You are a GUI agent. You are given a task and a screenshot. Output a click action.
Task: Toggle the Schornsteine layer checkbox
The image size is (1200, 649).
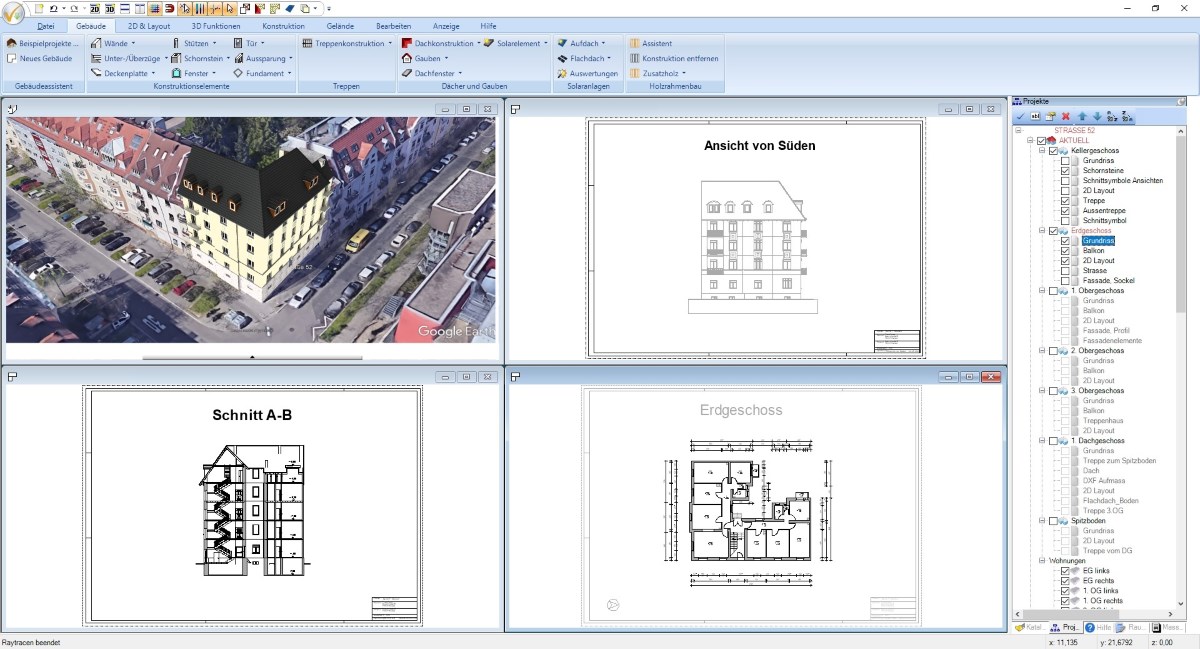pos(1065,171)
